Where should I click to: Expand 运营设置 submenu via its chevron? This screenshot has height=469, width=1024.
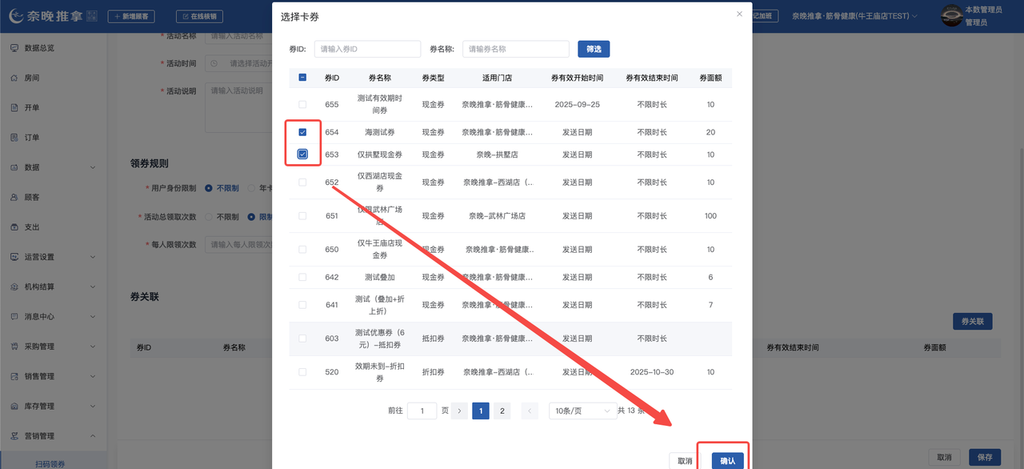click(x=92, y=257)
